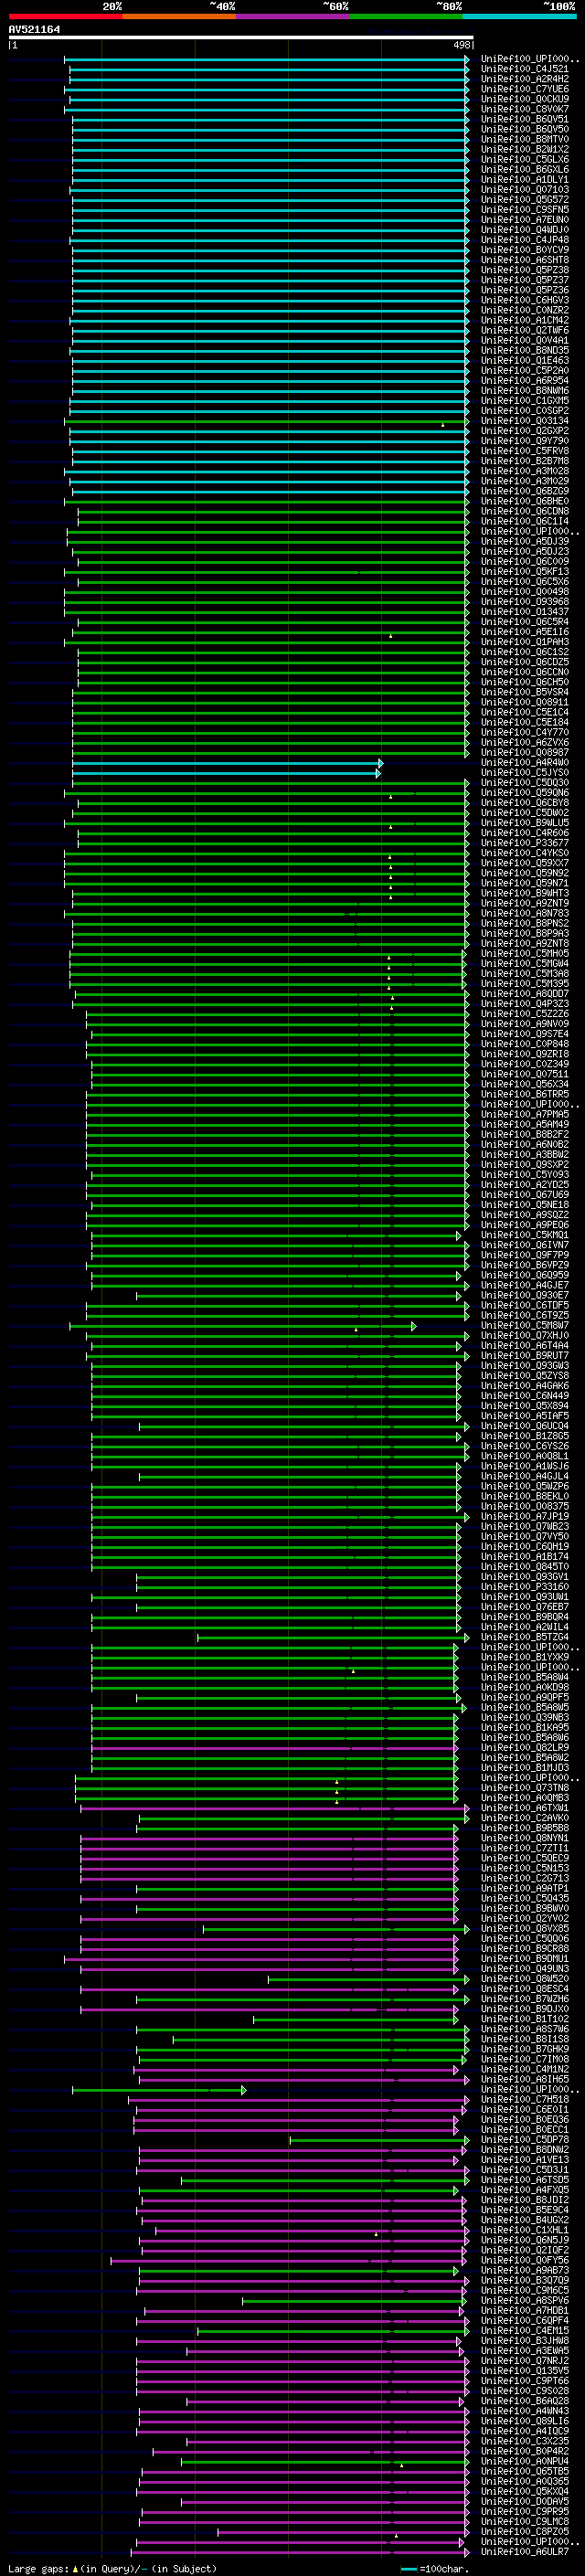Select hit label UniRef100_C2G713
The height and width of the screenshot is (2576, 585).
[x=525, y=1878]
